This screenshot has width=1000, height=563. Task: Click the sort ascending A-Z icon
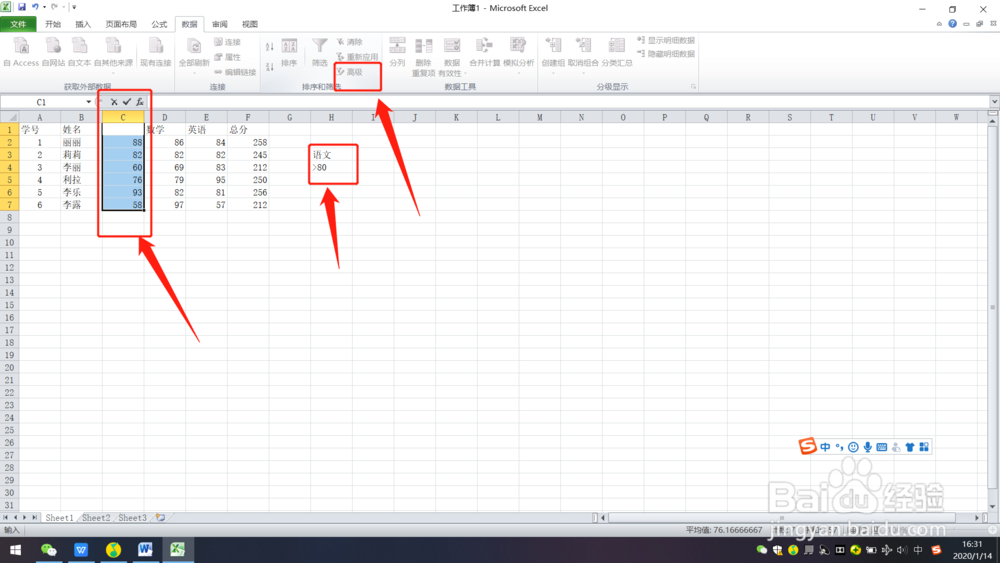click(x=270, y=47)
